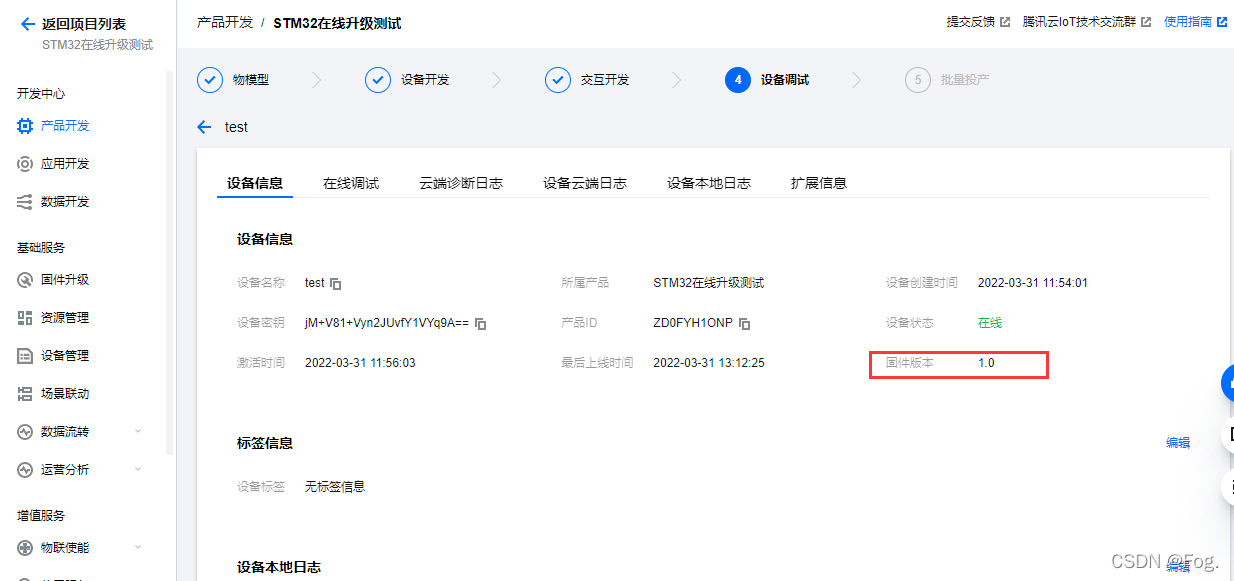Open 固件升级 in the sidebar
Screen dimensions: 1234x581
tap(54, 280)
